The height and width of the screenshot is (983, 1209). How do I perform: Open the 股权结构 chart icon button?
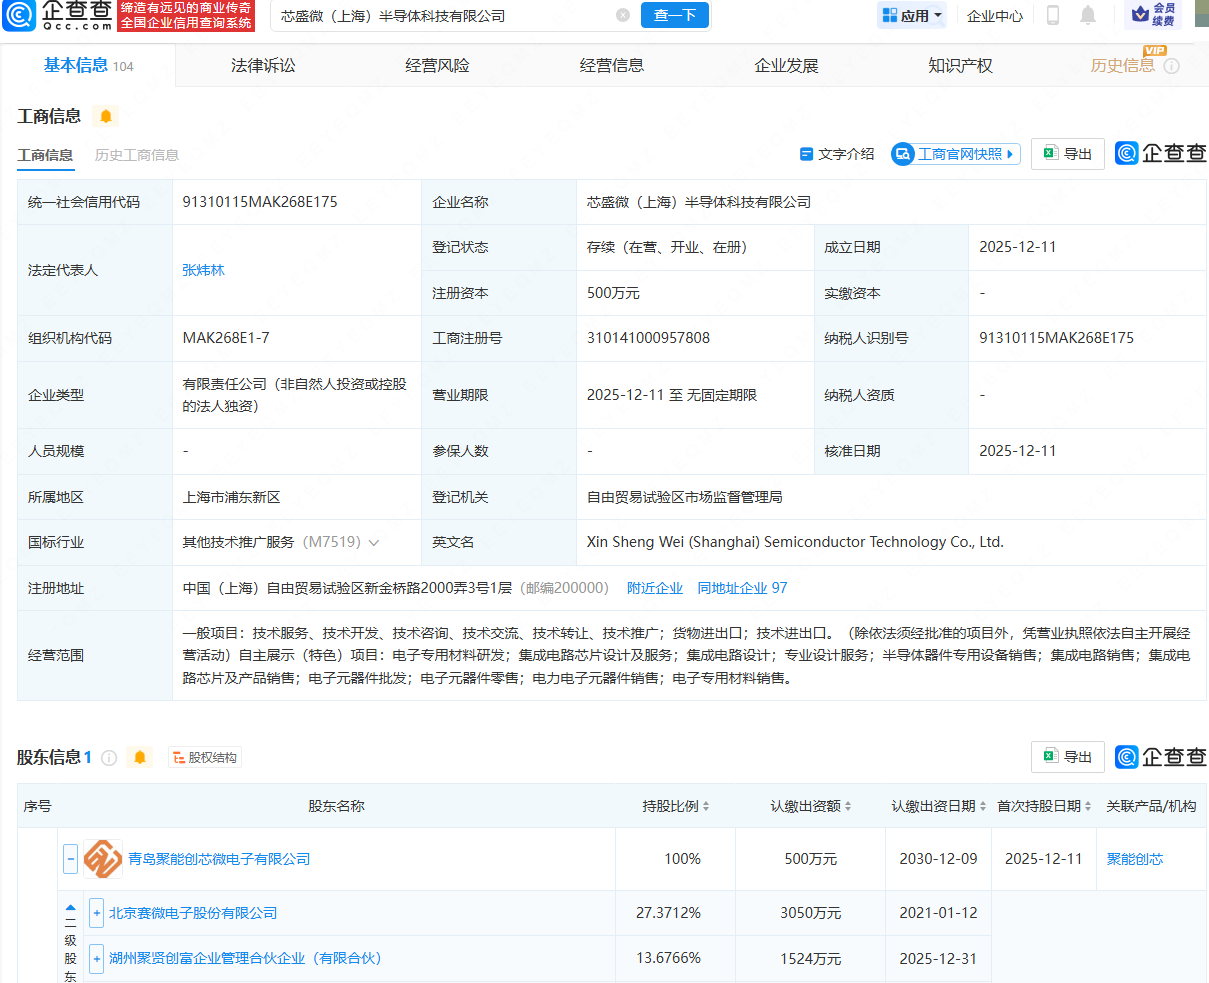(x=205, y=758)
